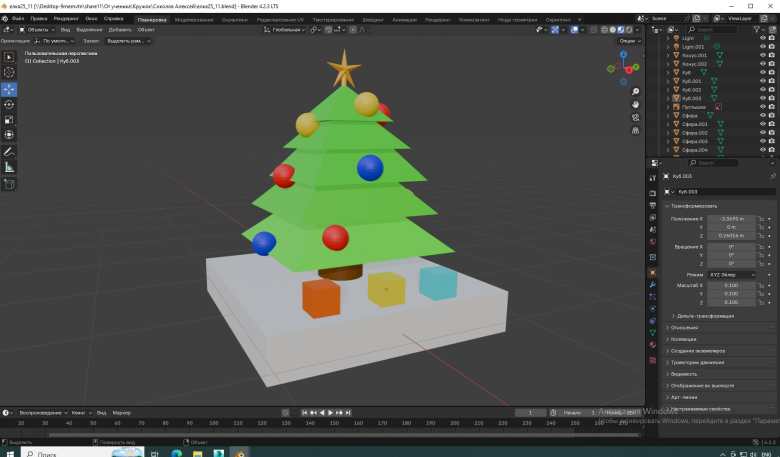780x457 pixels.
Task: Toggle camera view with the camera gizmo icon
Action: (x=637, y=117)
